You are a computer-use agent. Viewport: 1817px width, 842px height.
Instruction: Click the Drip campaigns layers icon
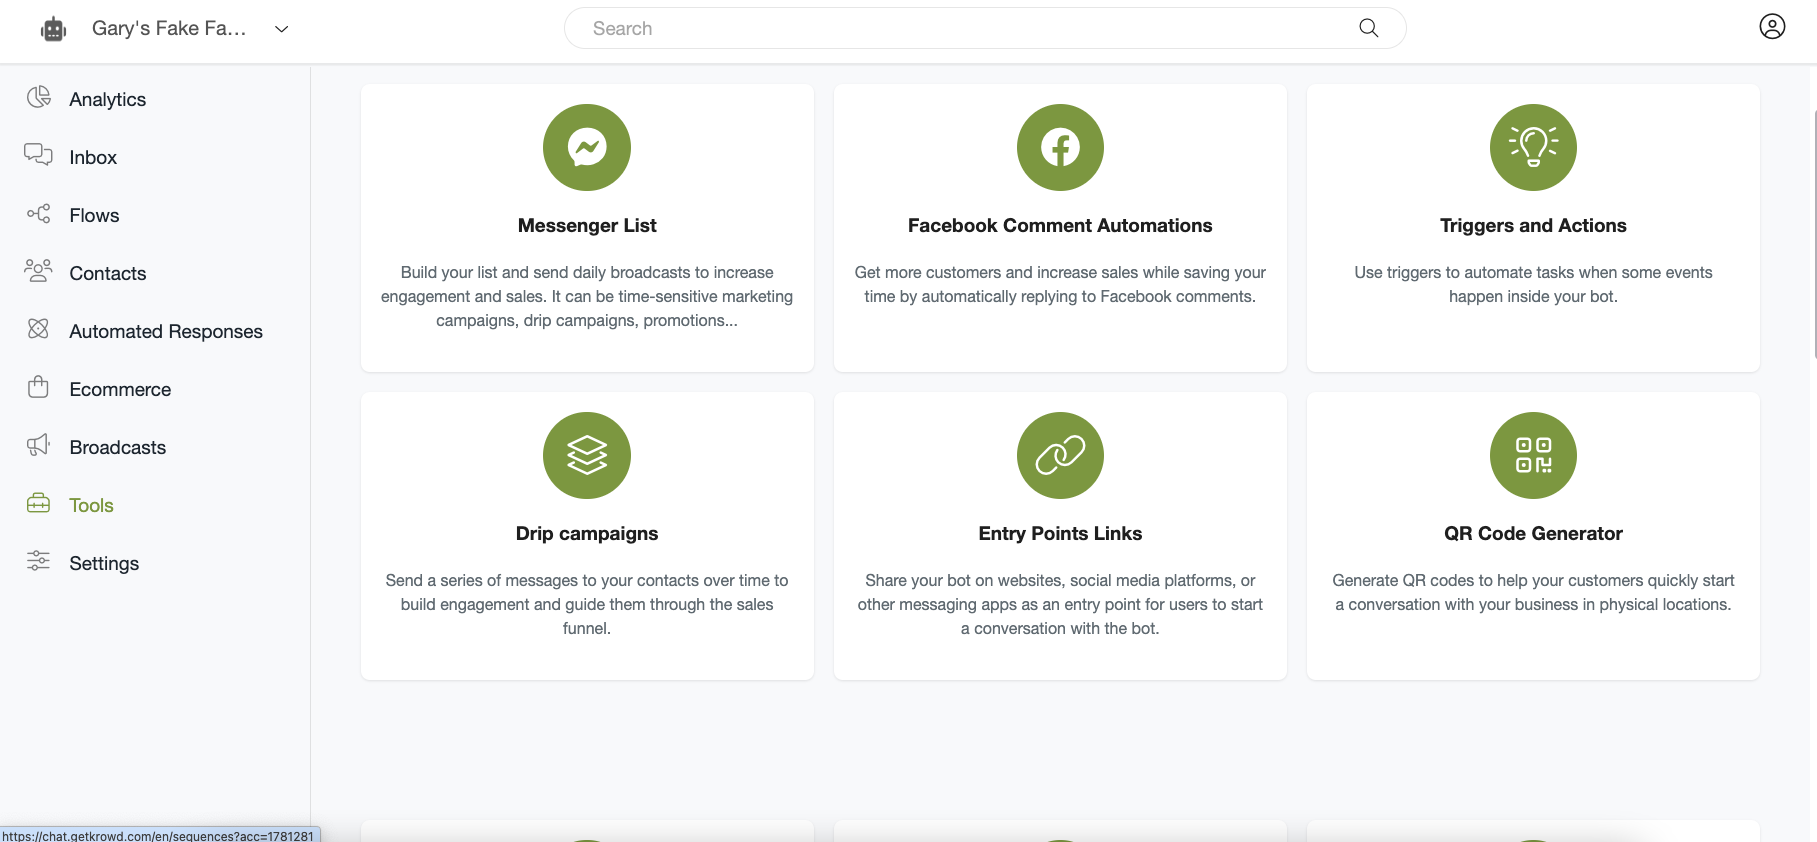coord(587,455)
